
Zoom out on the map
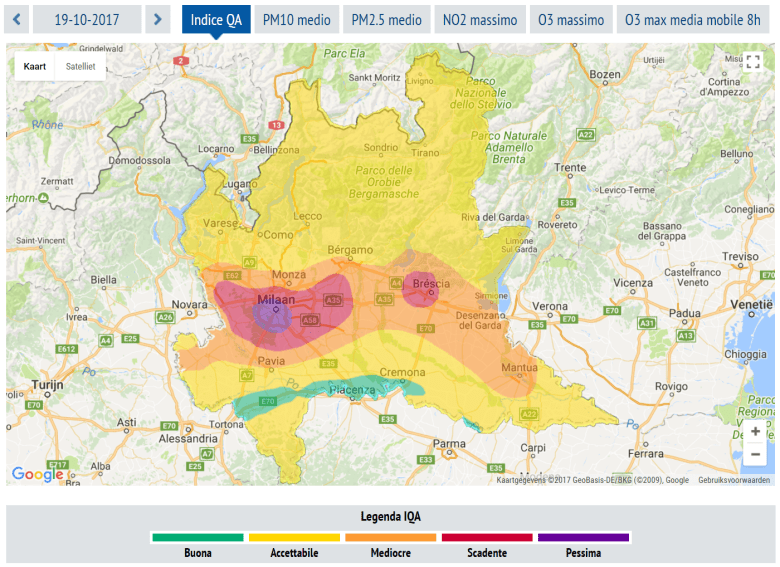(755, 455)
